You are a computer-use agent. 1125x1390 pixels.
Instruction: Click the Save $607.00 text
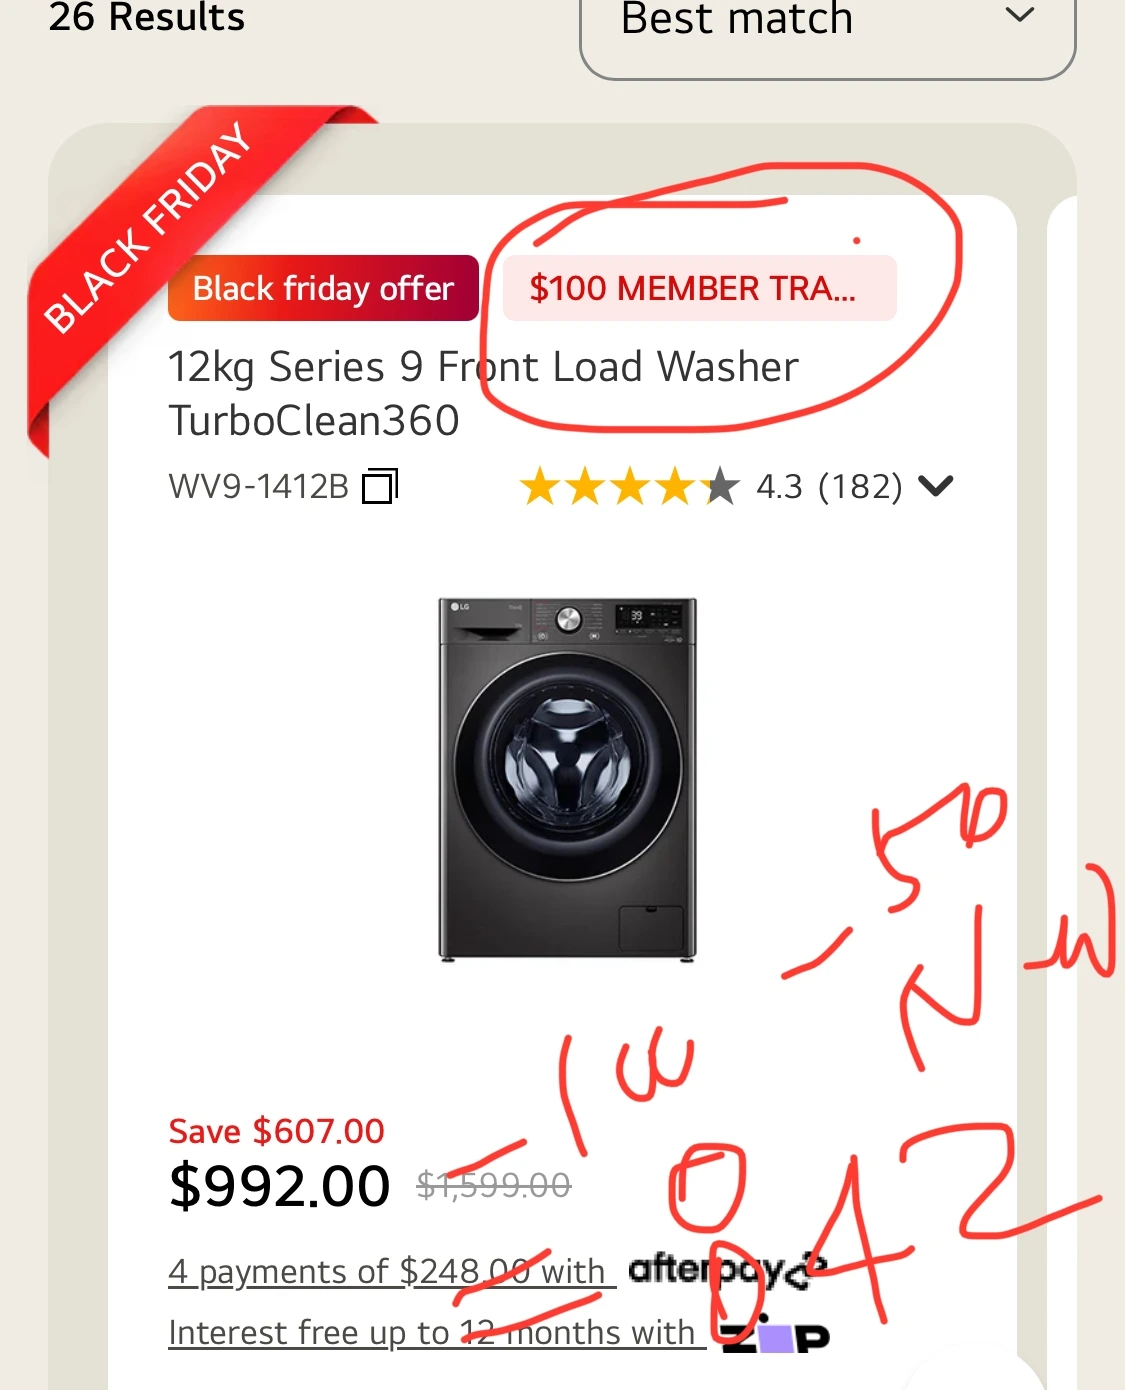click(x=276, y=1131)
